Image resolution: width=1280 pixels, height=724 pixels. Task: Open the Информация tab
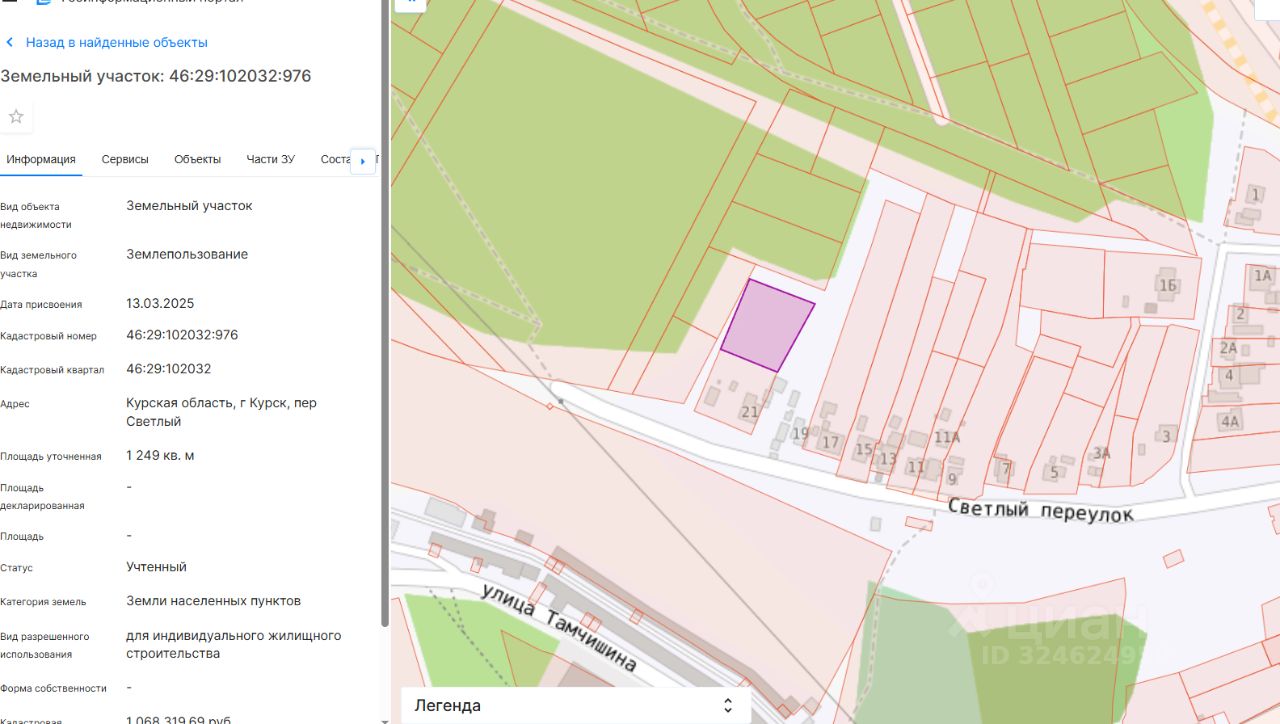pyautogui.click(x=41, y=160)
